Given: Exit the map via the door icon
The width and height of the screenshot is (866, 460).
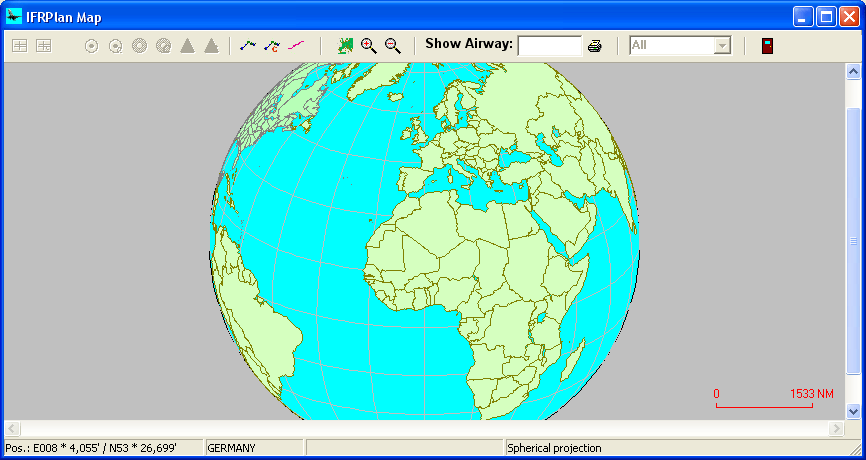Looking at the screenshot, I should point(767,46).
